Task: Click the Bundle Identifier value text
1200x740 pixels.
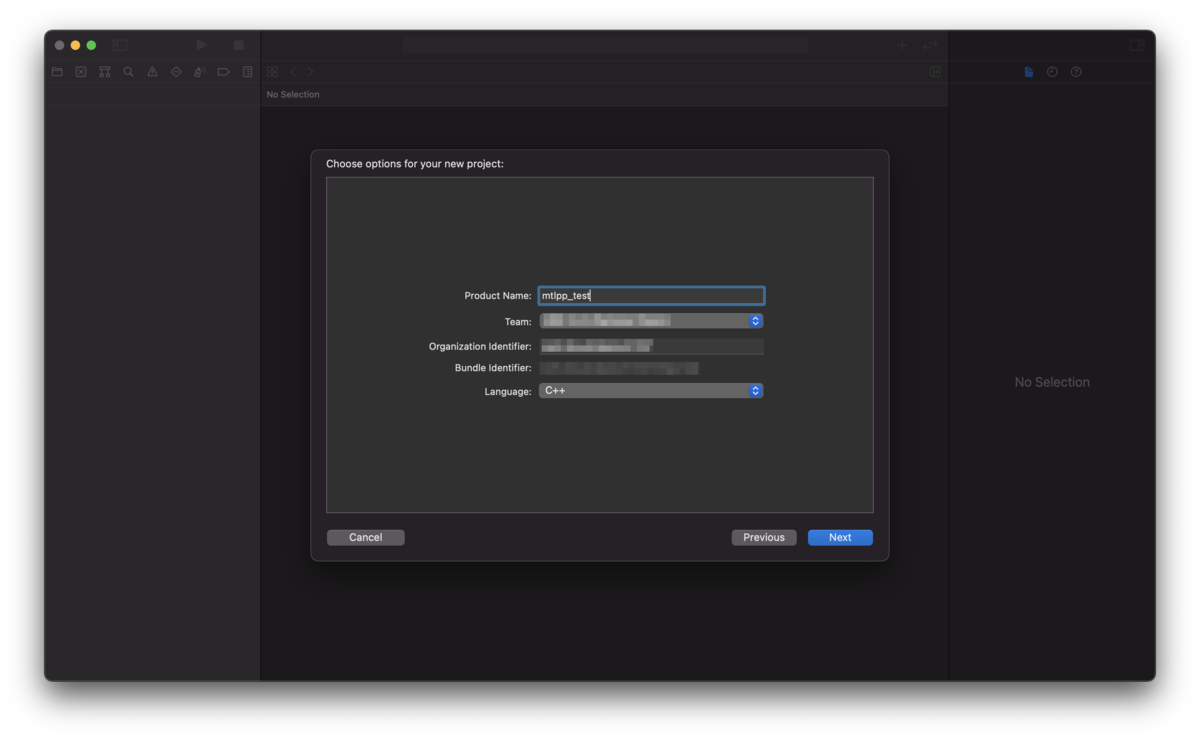Action: (x=619, y=368)
